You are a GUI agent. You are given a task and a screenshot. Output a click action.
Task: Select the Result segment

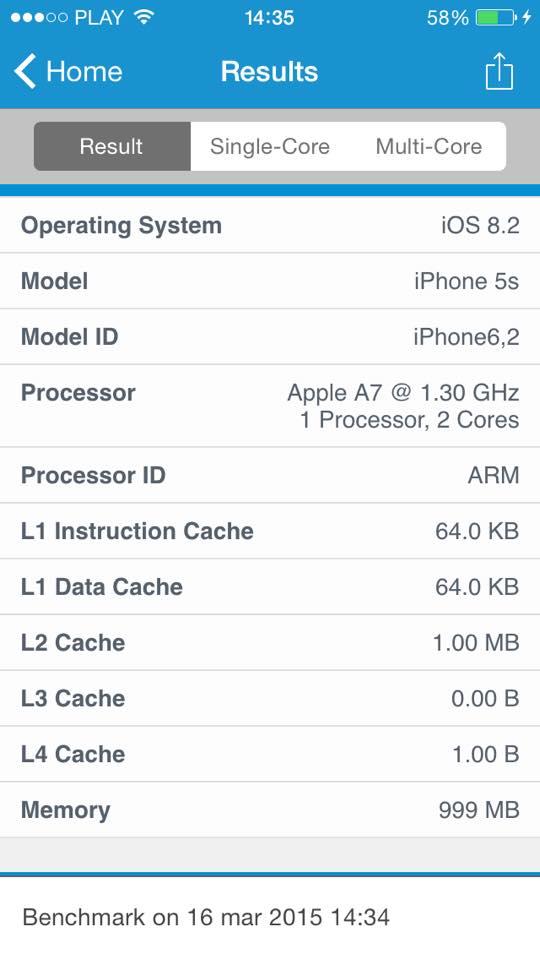[112, 146]
